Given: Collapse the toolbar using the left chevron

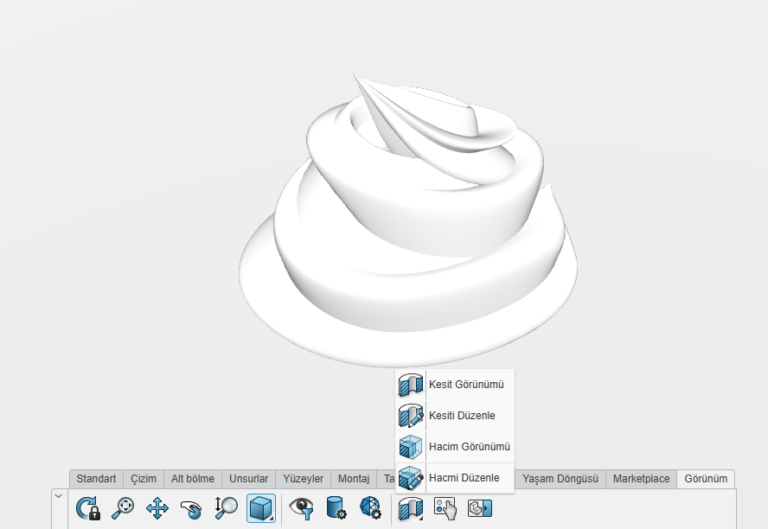Looking at the screenshot, I should tap(58, 496).
